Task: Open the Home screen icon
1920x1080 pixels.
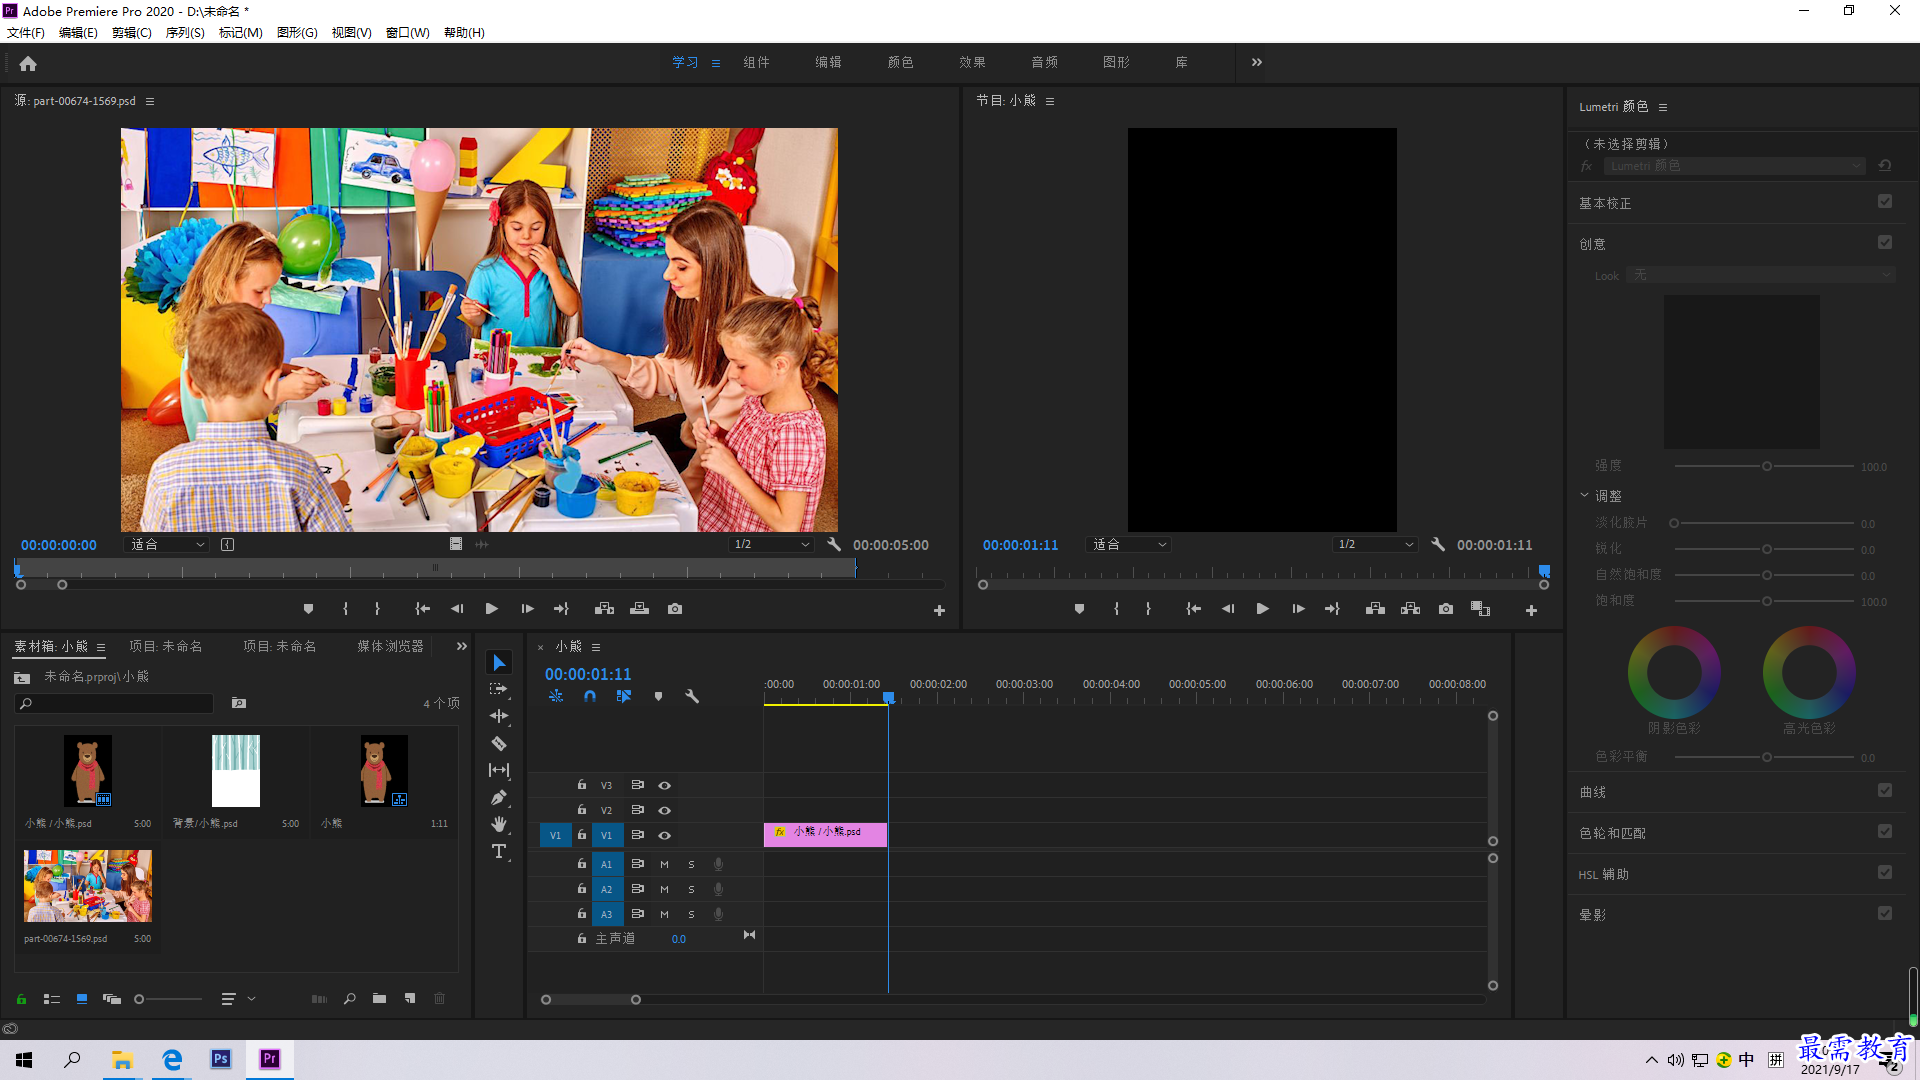Action: pyautogui.click(x=28, y=63)
